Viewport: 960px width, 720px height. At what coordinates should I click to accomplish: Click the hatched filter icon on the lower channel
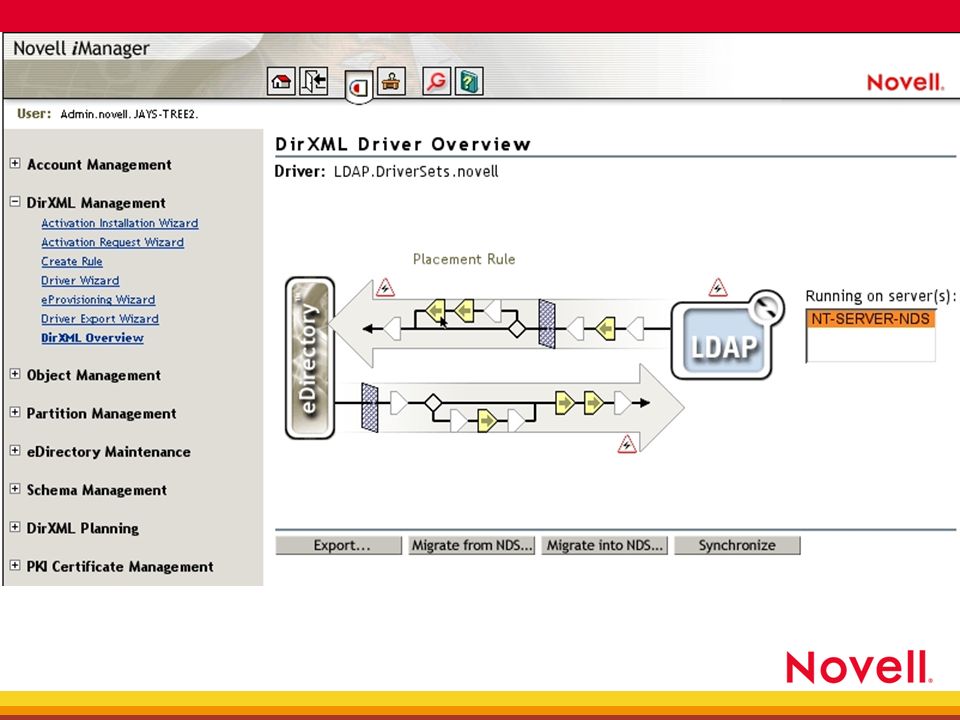coord(370,408)
